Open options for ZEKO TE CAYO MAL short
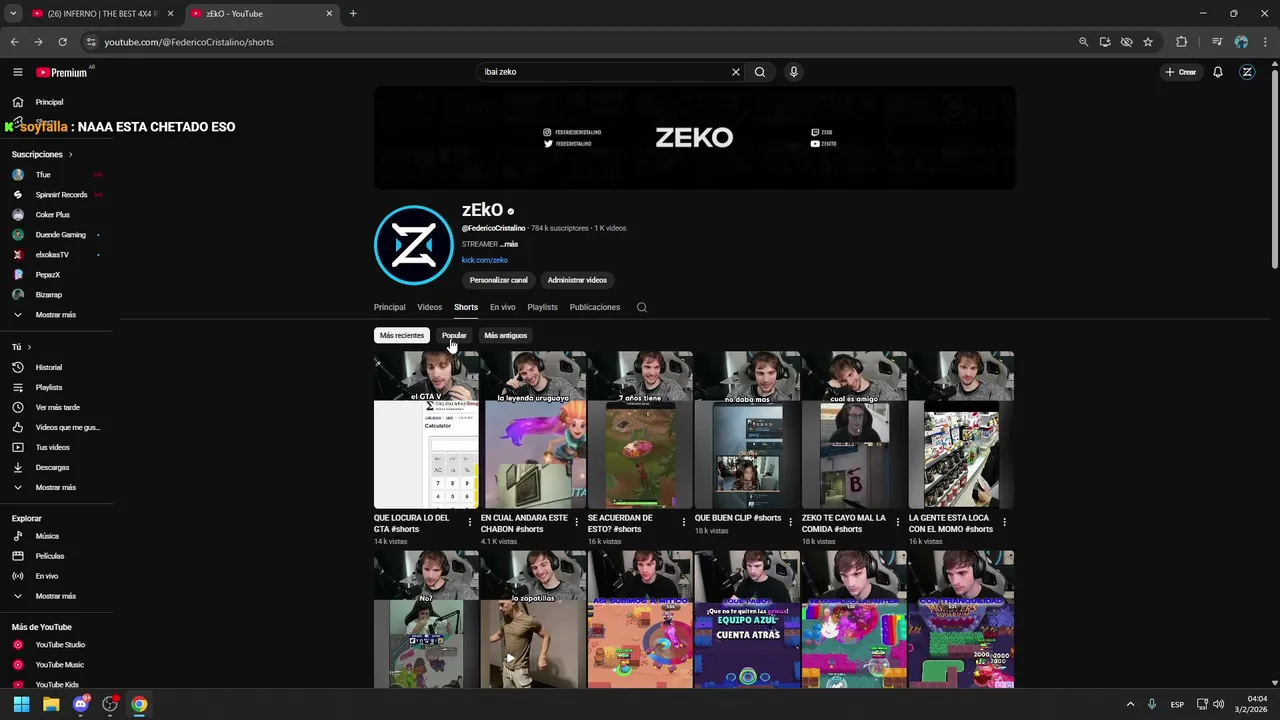The image size is (1280, 720). [898, 522]
